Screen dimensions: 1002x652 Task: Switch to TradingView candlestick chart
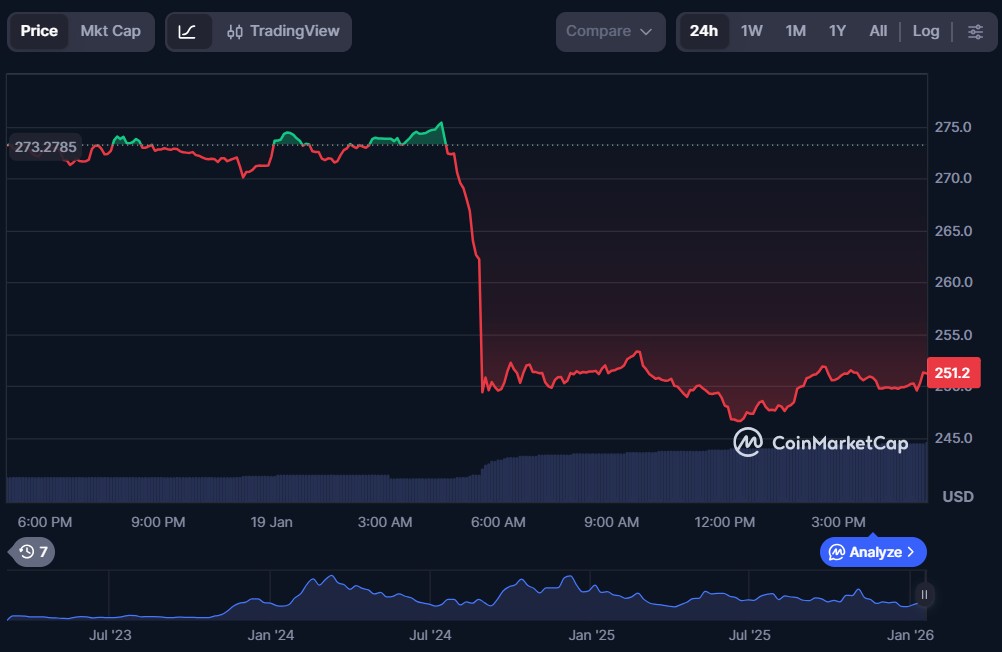pos(283,31)
